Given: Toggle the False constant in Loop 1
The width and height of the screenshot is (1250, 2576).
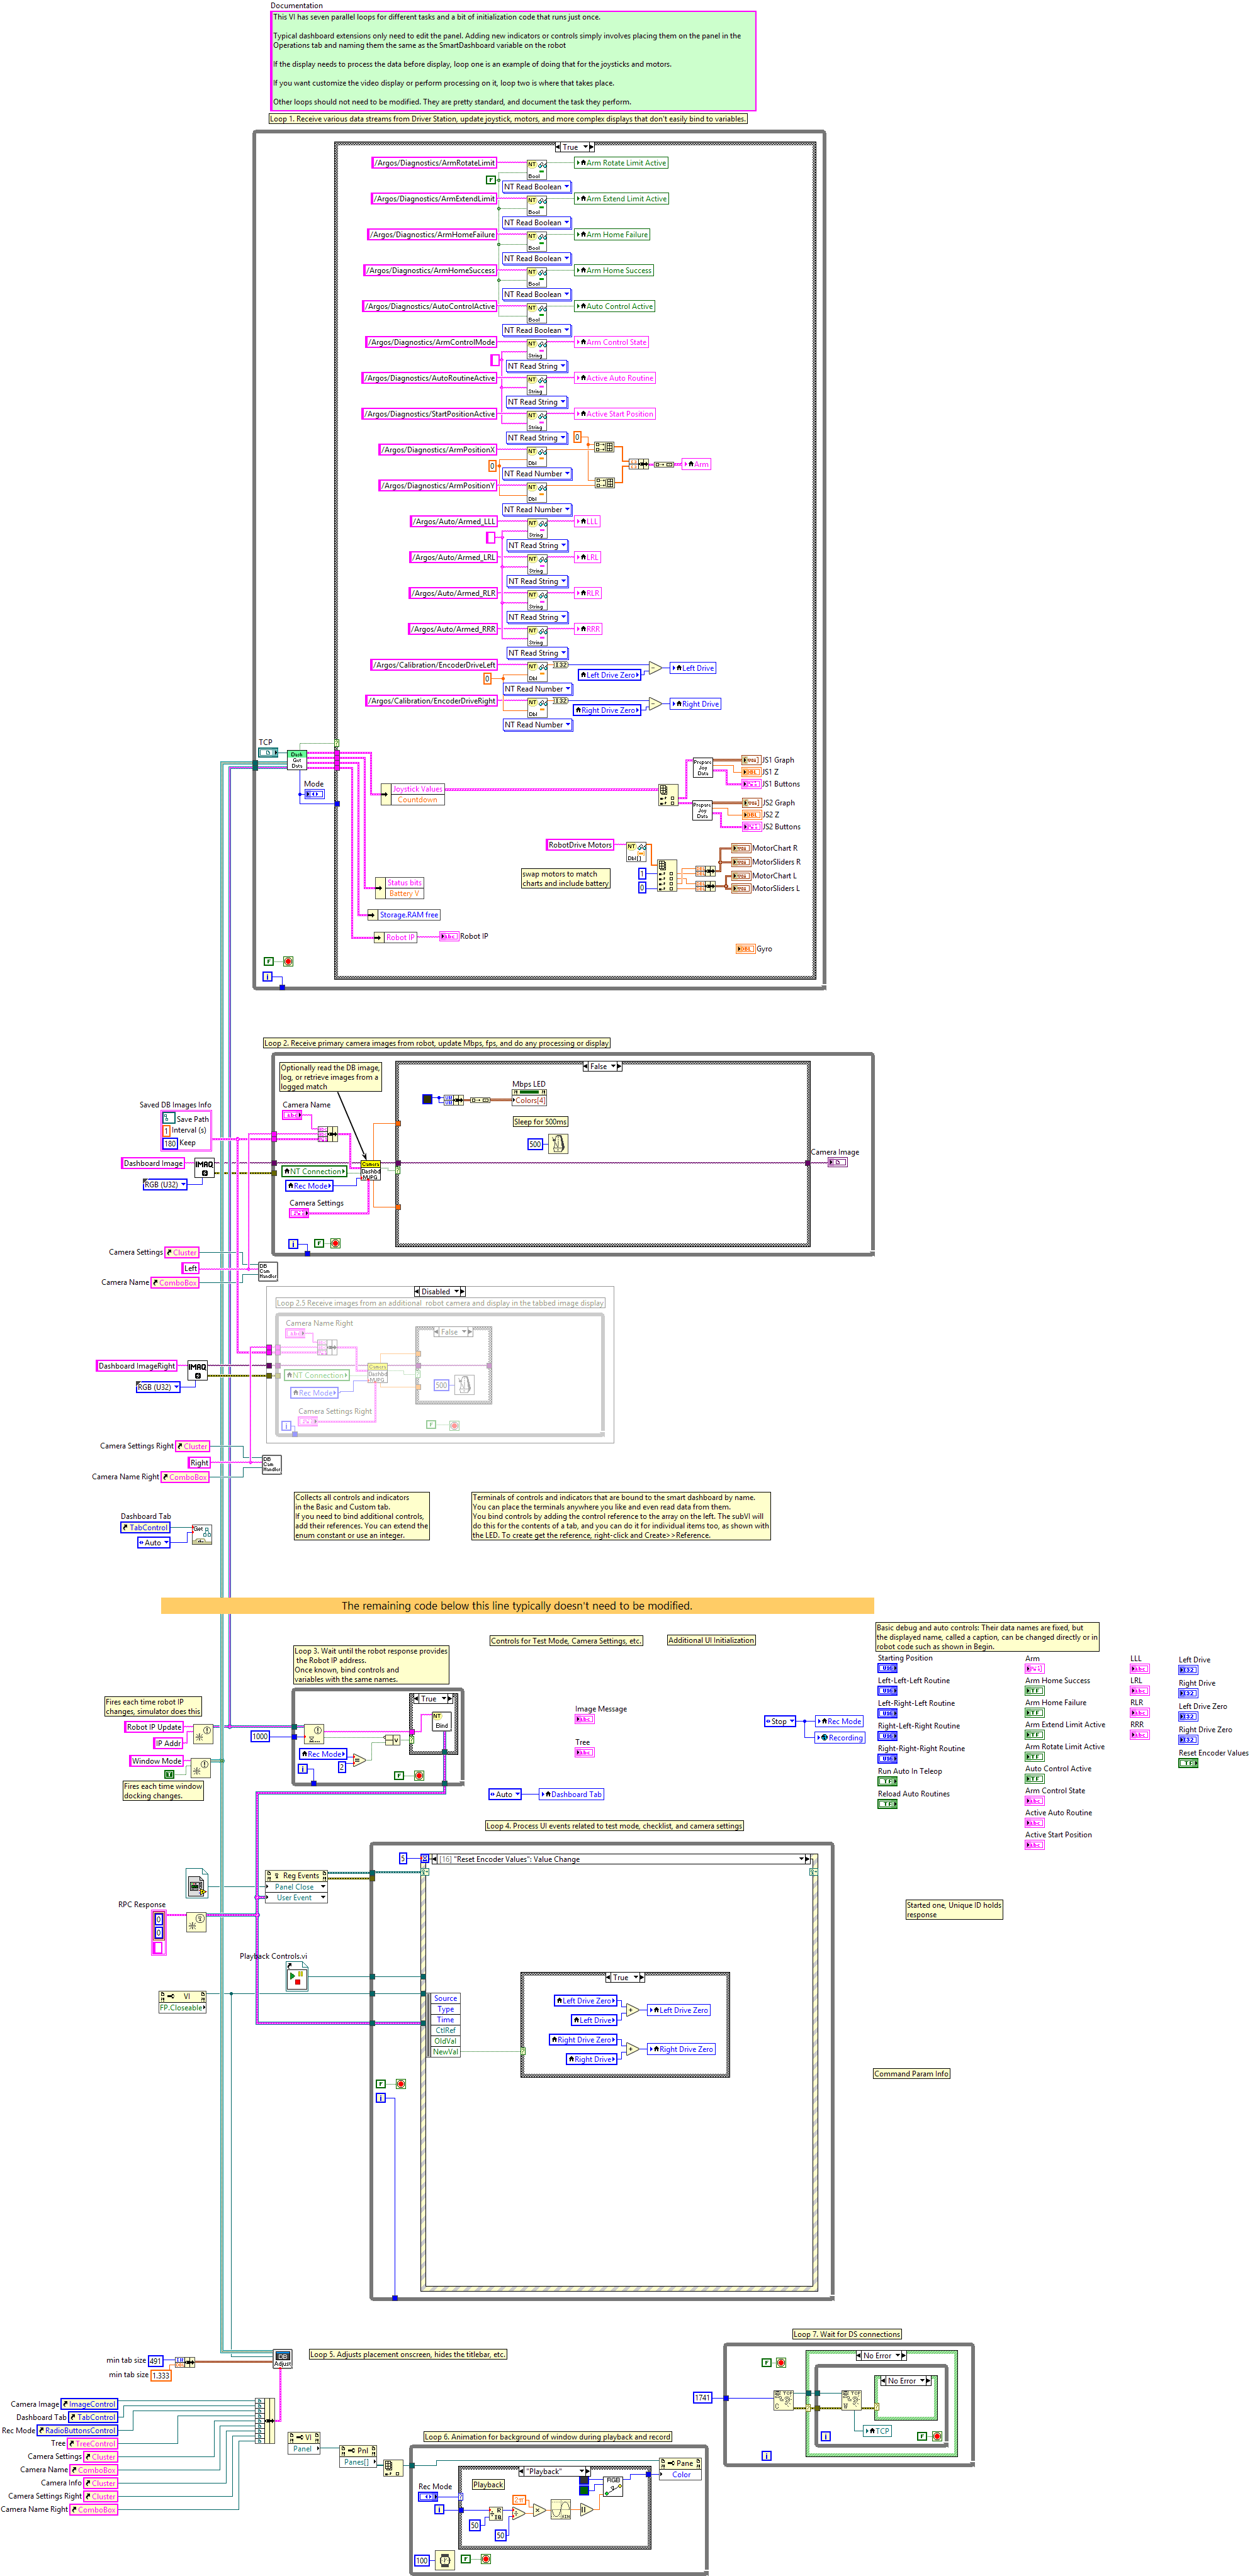Looking at the screenshot, I should [268, 961].
